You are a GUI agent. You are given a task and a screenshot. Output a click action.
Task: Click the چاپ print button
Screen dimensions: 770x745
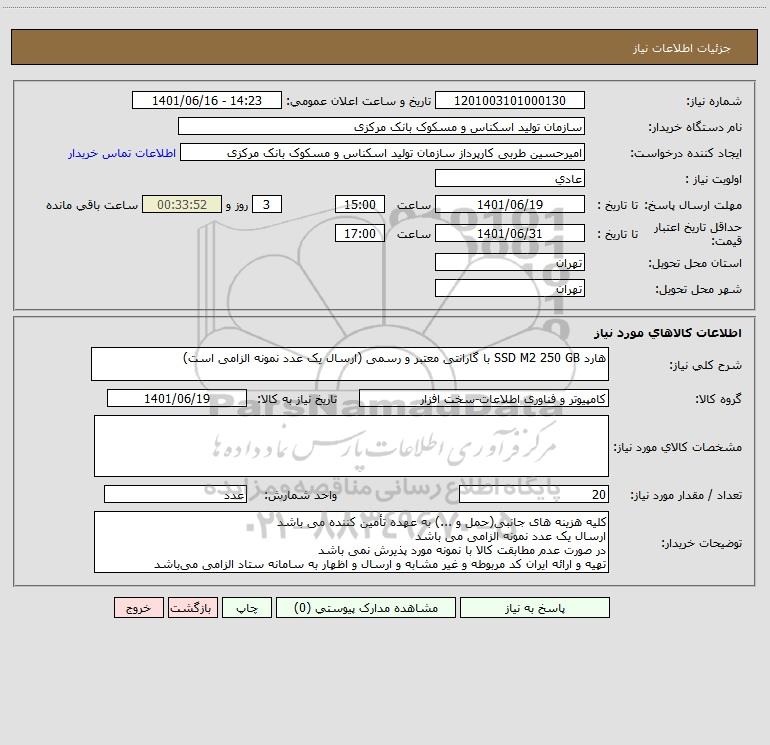(247, 608)
